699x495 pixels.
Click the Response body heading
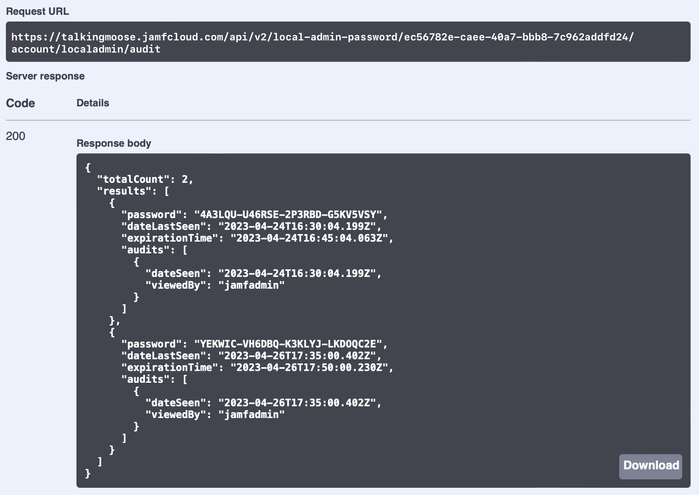114,143
